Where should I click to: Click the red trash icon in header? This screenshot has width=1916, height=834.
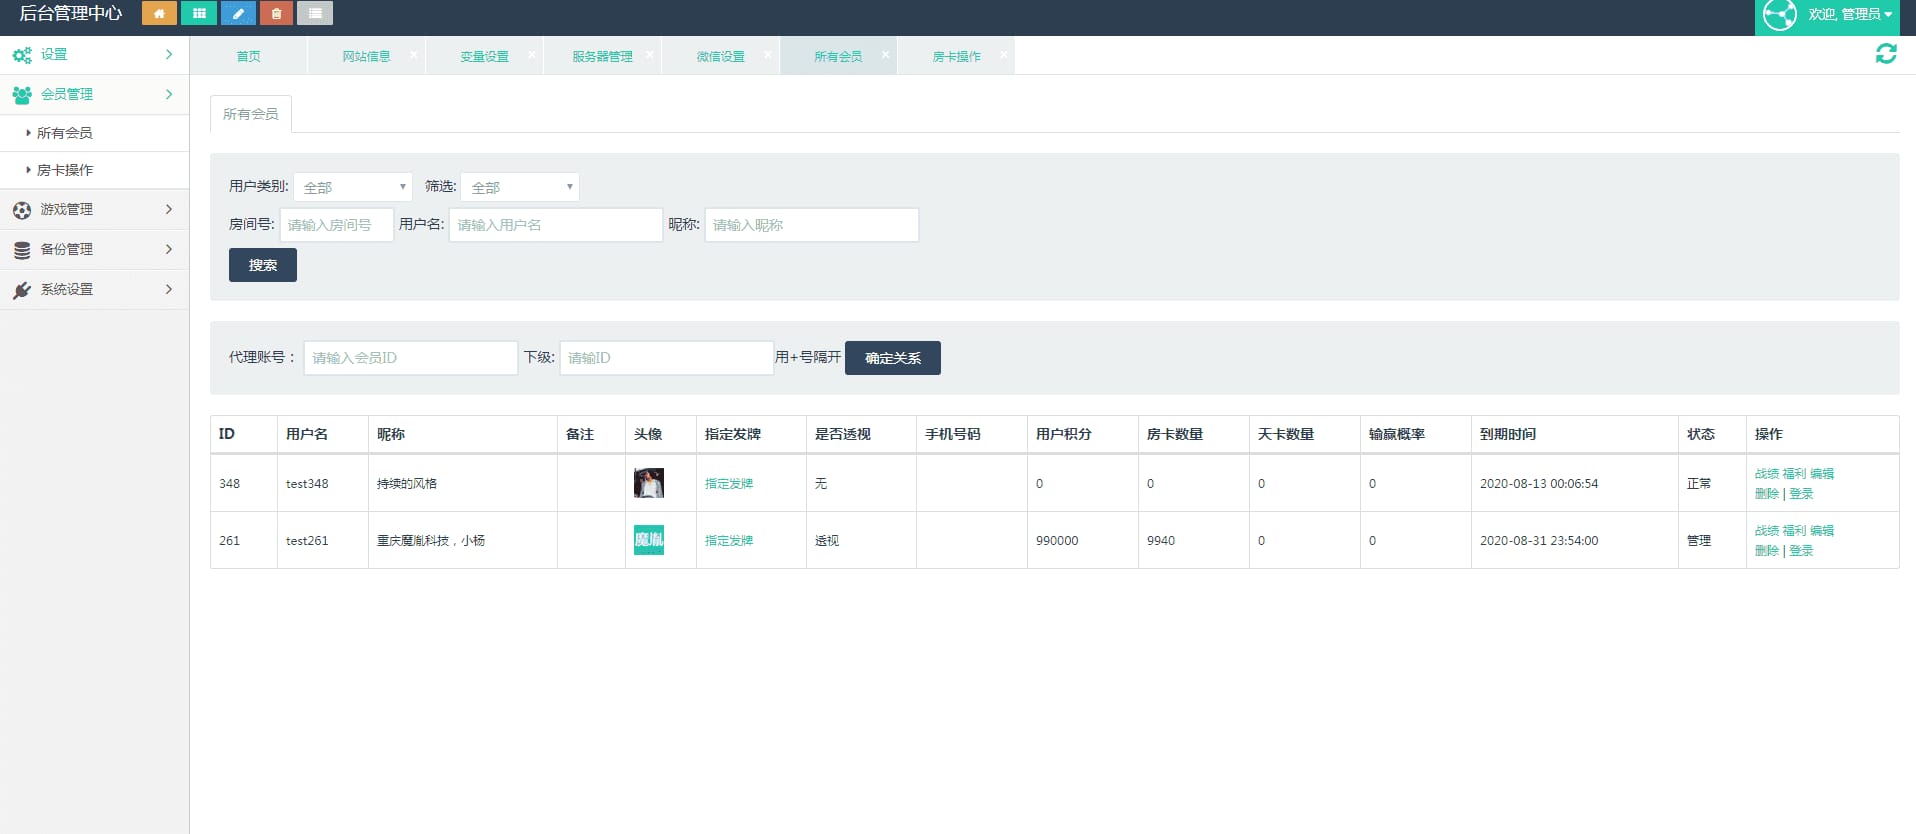(276, 13)
